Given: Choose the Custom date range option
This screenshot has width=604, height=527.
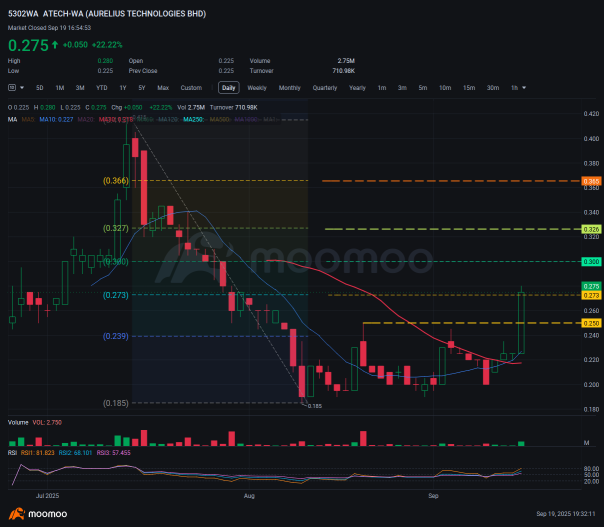Looking at the screenshot, I should click(x=191, y=88).
